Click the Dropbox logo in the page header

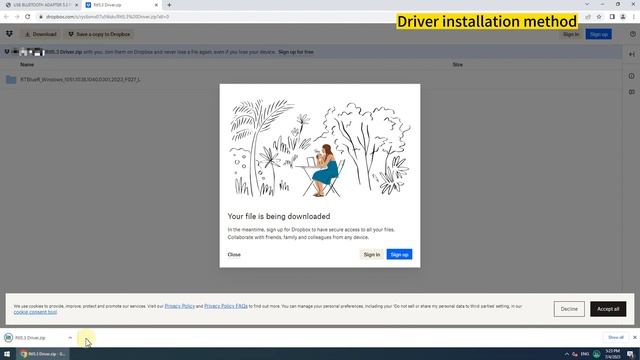9,34
